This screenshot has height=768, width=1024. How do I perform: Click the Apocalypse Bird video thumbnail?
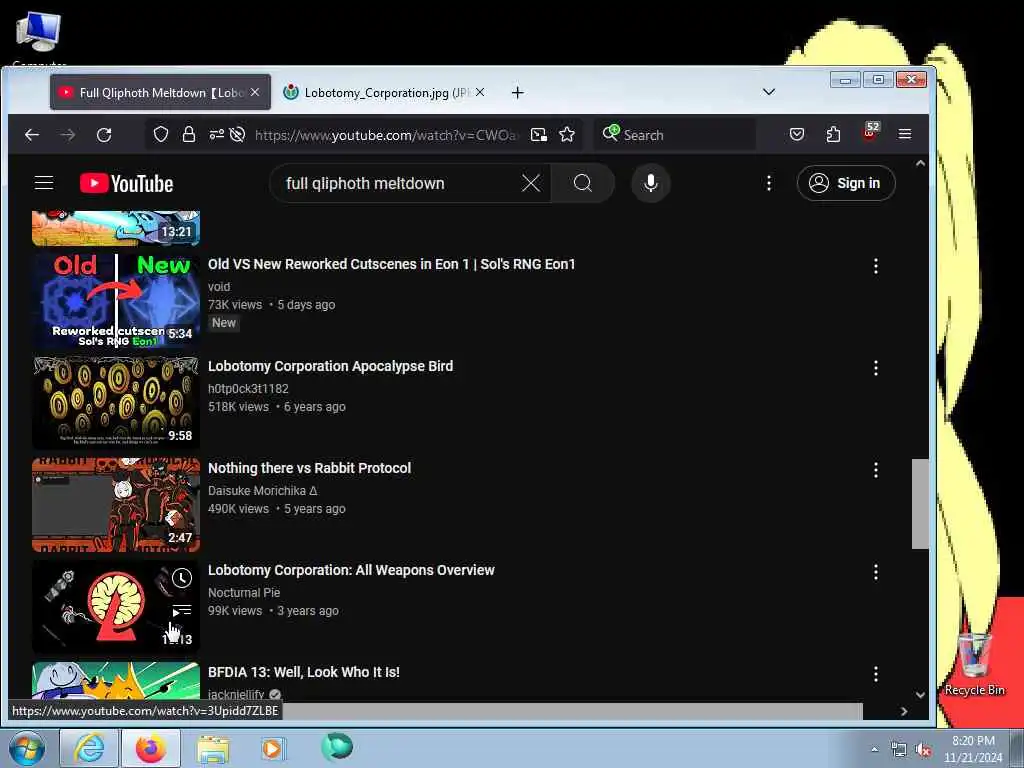(116, 403)
